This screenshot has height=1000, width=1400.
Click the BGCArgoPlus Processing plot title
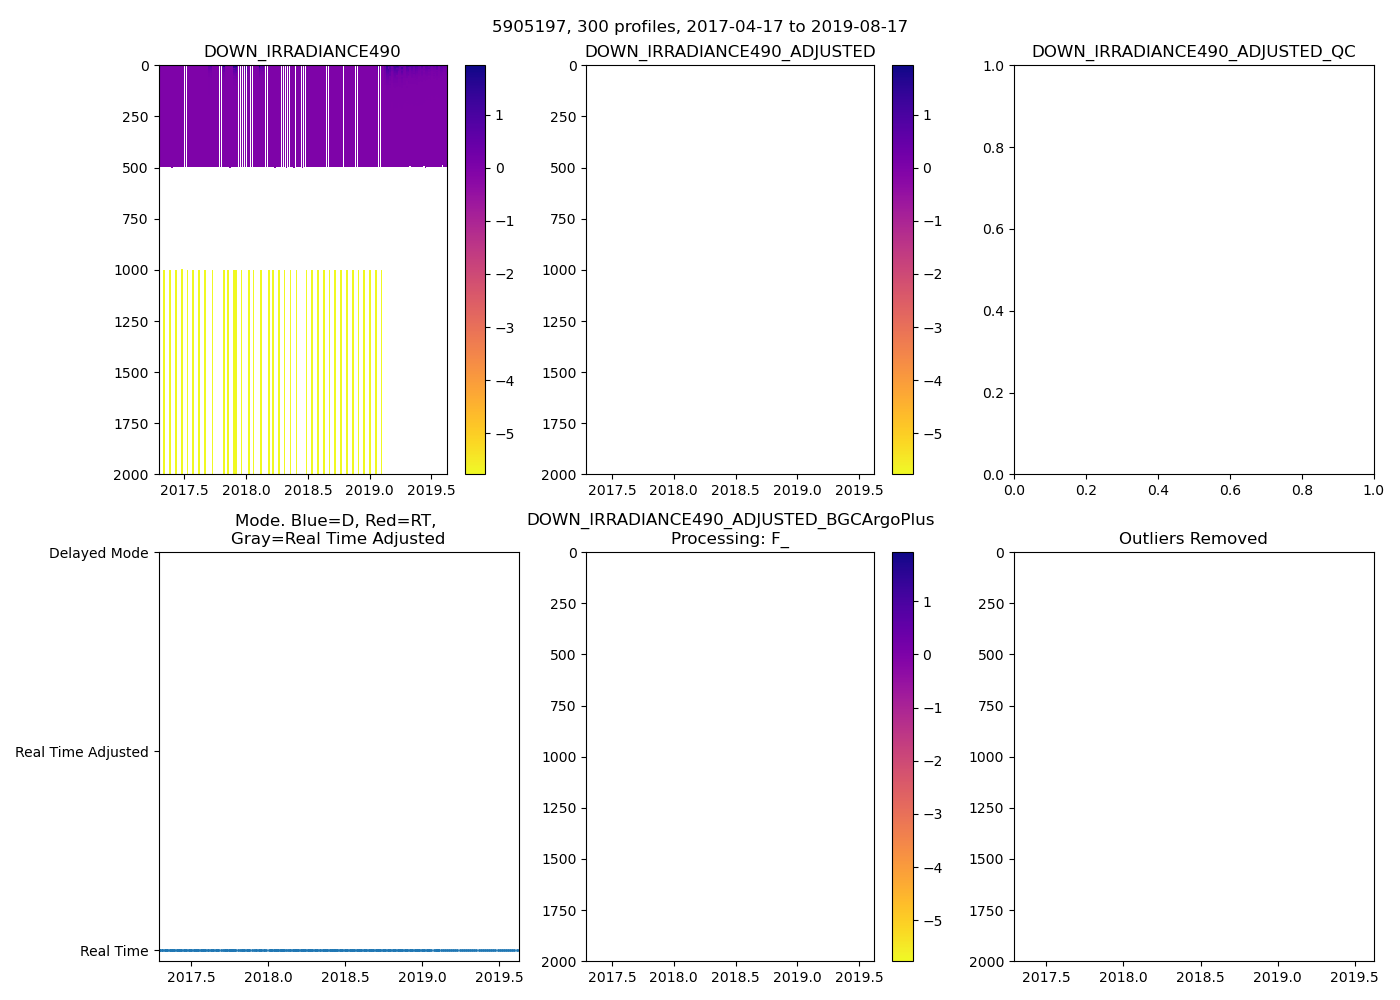point(729,529)
